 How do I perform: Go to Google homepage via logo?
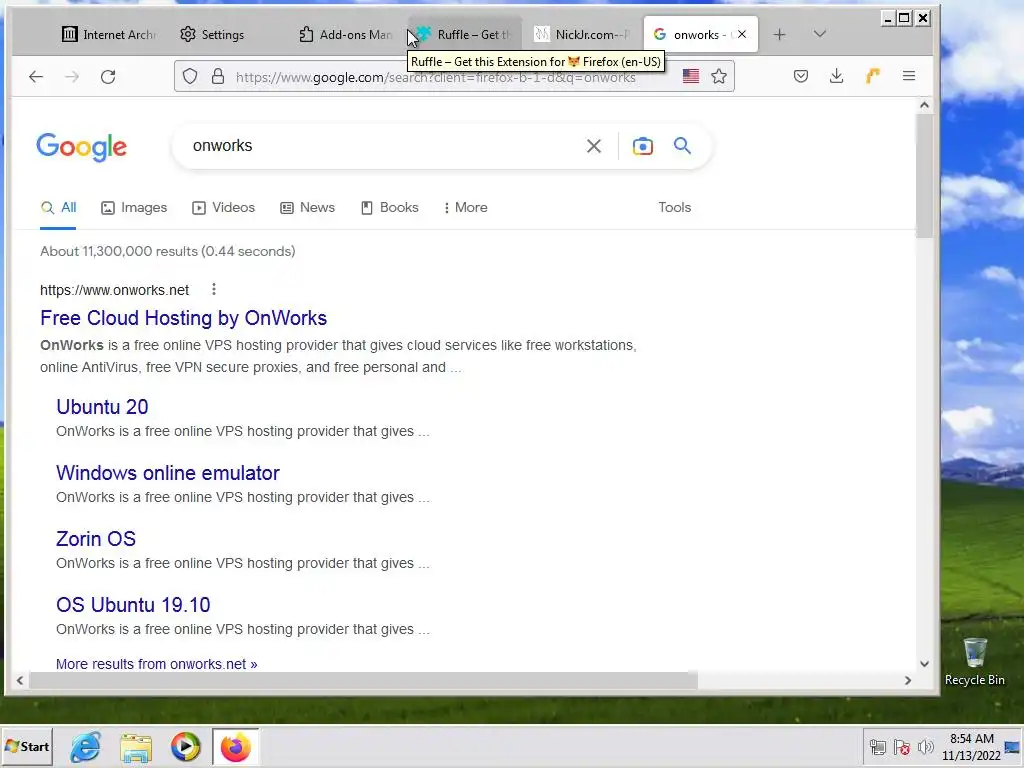point(82,147)
